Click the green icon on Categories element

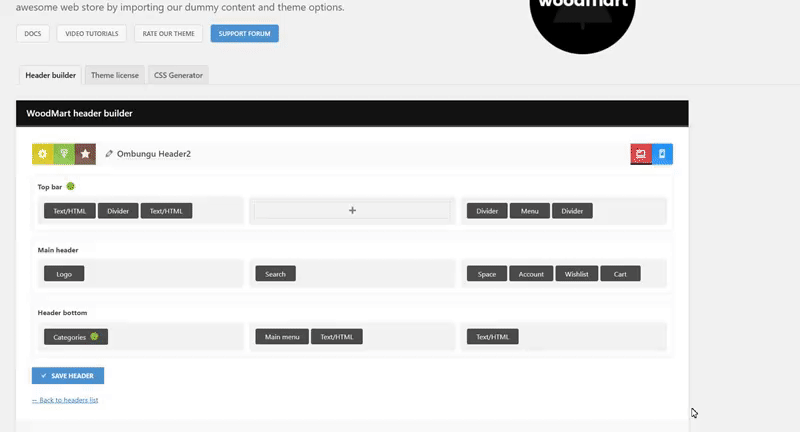tap(94, 336)
